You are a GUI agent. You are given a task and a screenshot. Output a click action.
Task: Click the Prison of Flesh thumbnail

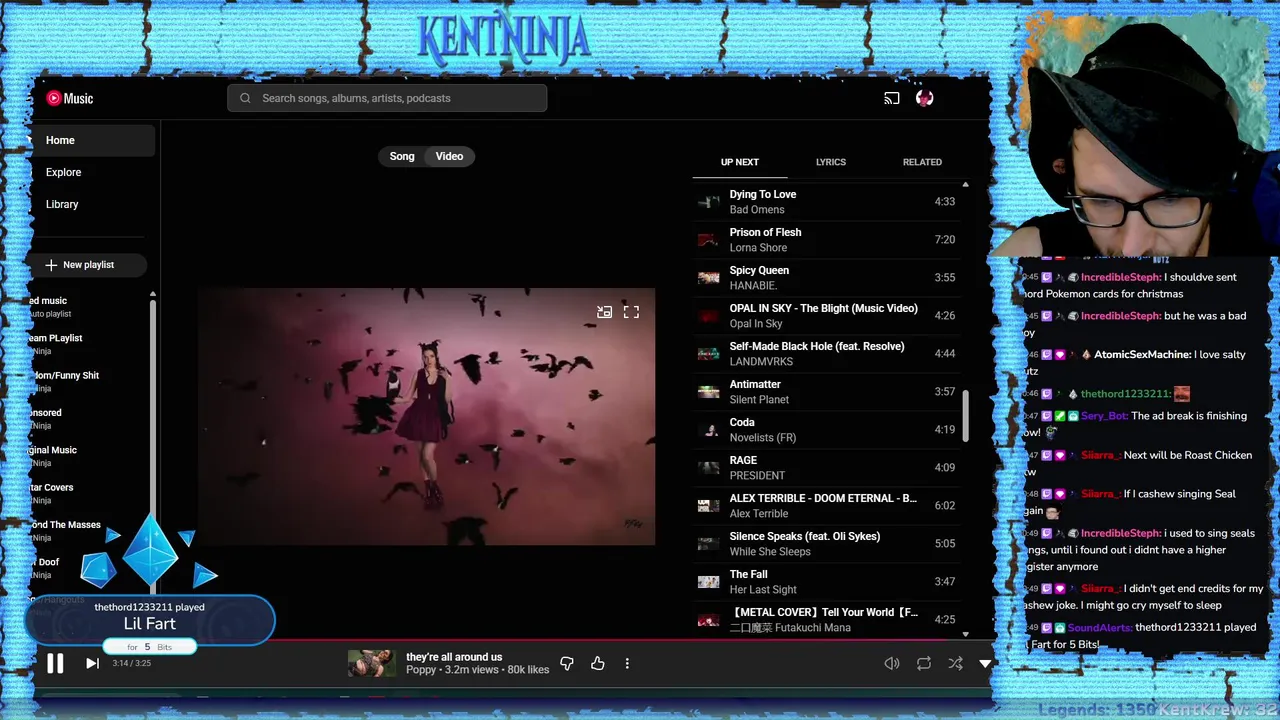(x=708, y=240)
